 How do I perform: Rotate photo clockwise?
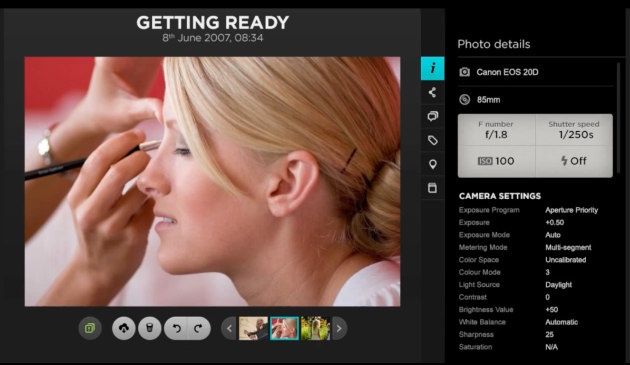point(198,328)
